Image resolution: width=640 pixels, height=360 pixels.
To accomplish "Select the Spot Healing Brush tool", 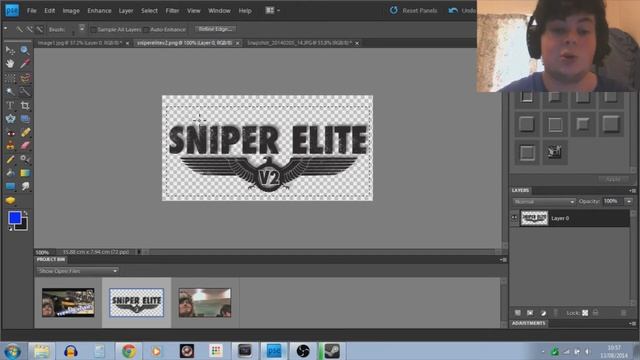I will [x=25, y=133].
